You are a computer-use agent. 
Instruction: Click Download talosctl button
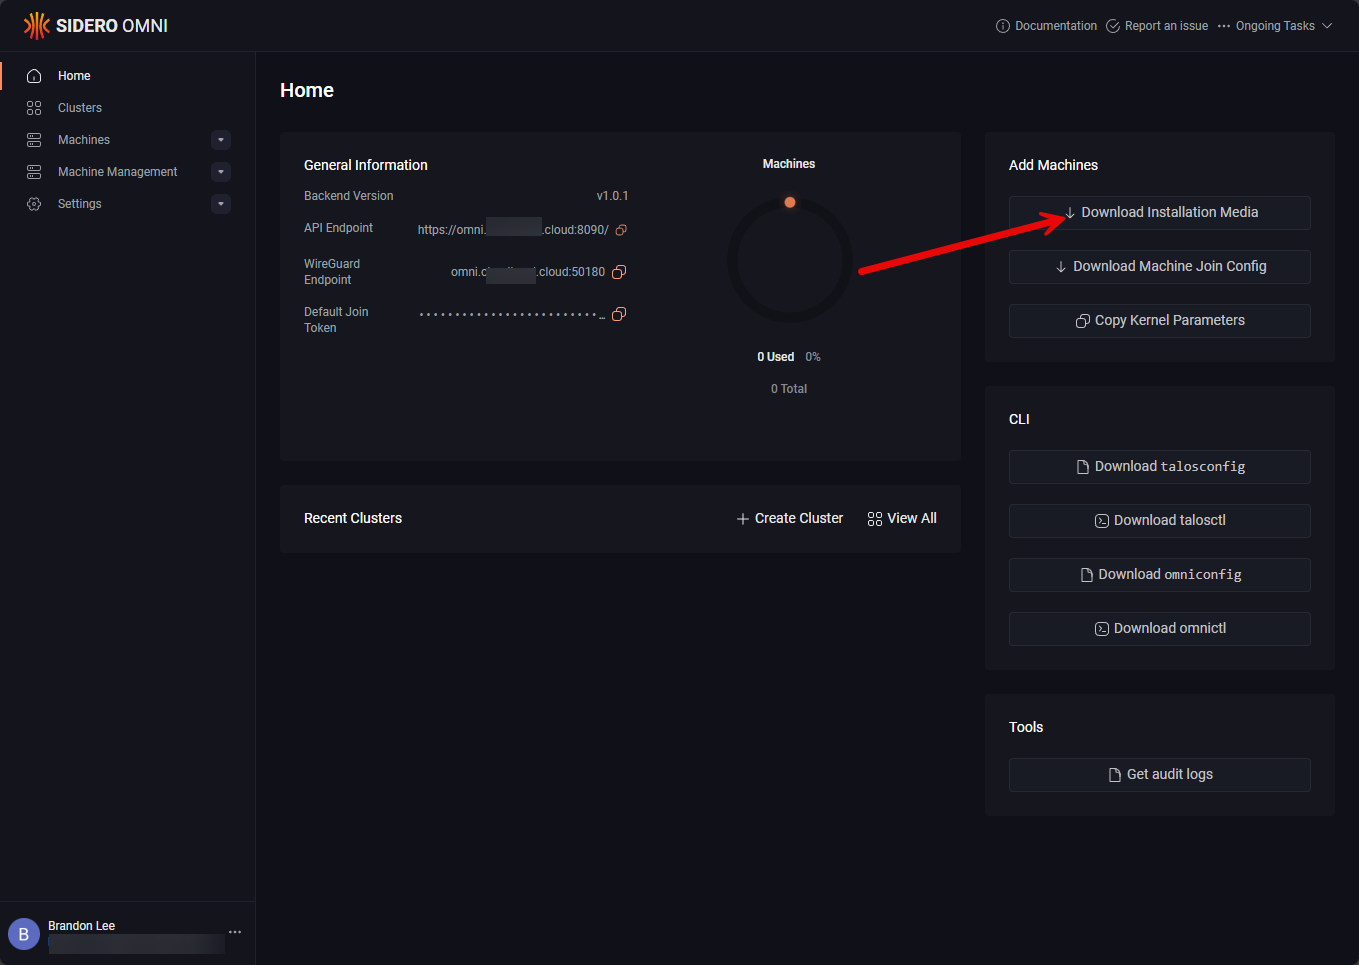(1160, 521)
